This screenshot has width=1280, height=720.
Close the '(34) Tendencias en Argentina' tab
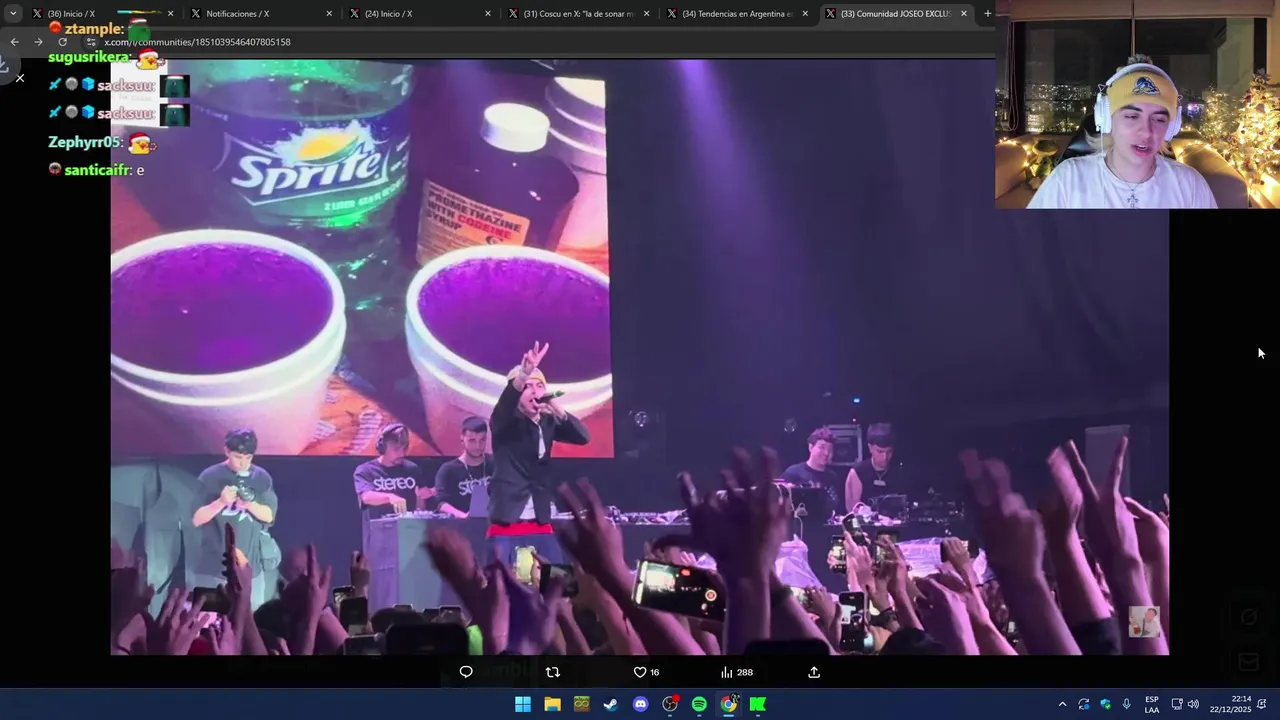click(x=805, y=14)
